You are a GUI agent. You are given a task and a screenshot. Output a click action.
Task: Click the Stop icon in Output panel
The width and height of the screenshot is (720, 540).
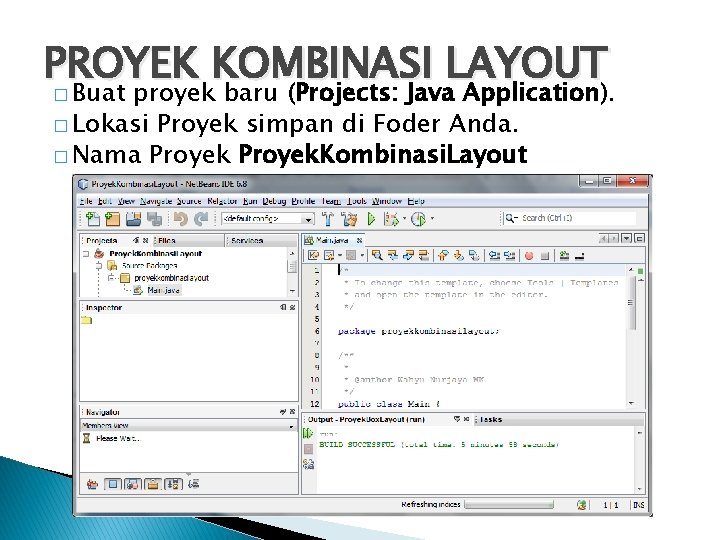(309, 449)
